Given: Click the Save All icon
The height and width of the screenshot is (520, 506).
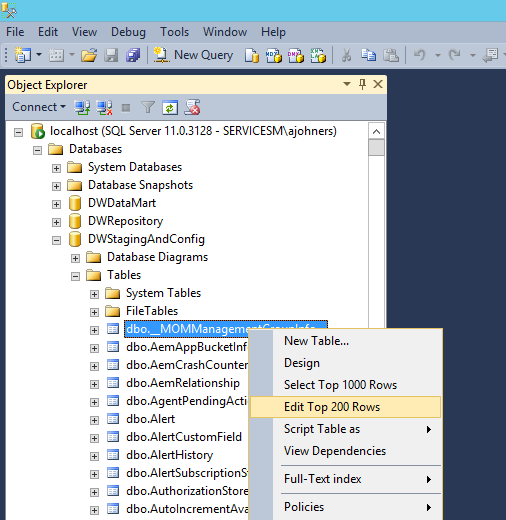Looking at the screenshot, I should (x=133, y=55).
